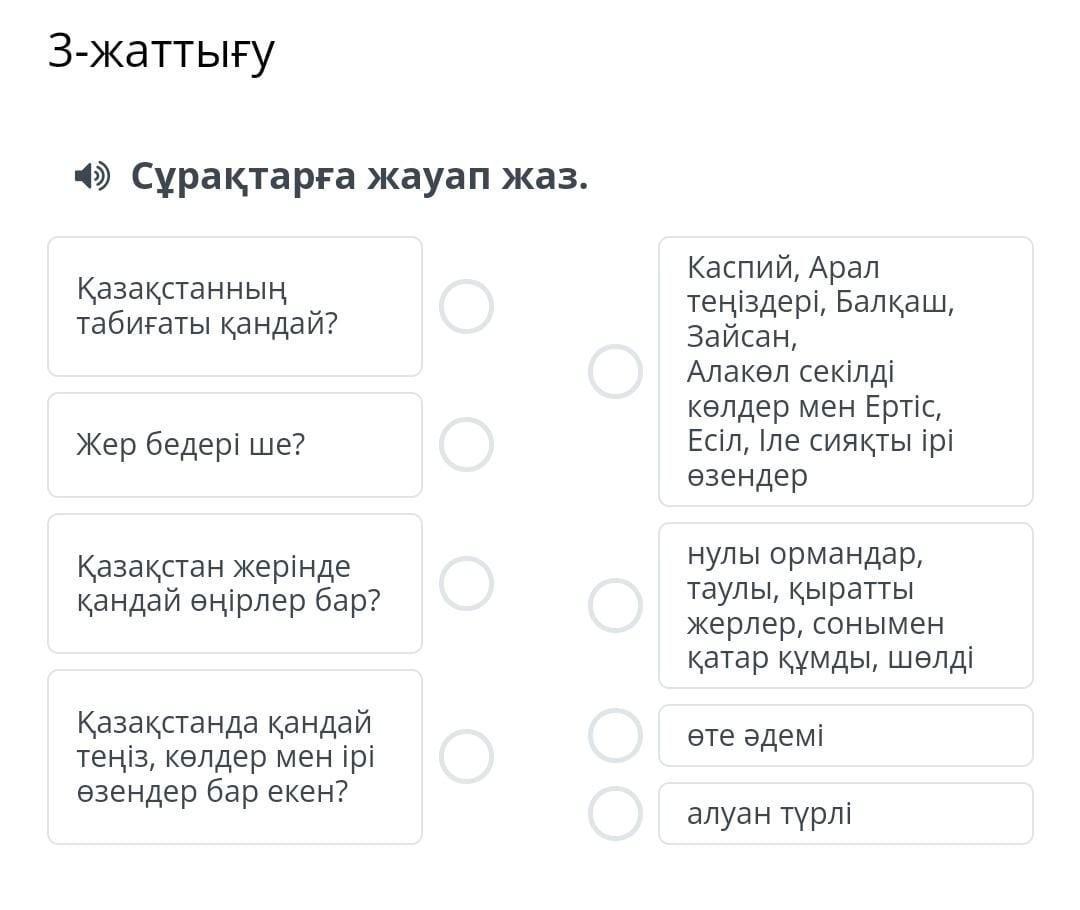Click the 'Каспий, Арал теңіздері' answer card
Viewport: 1080px width, 910px height.
point(845,372)
